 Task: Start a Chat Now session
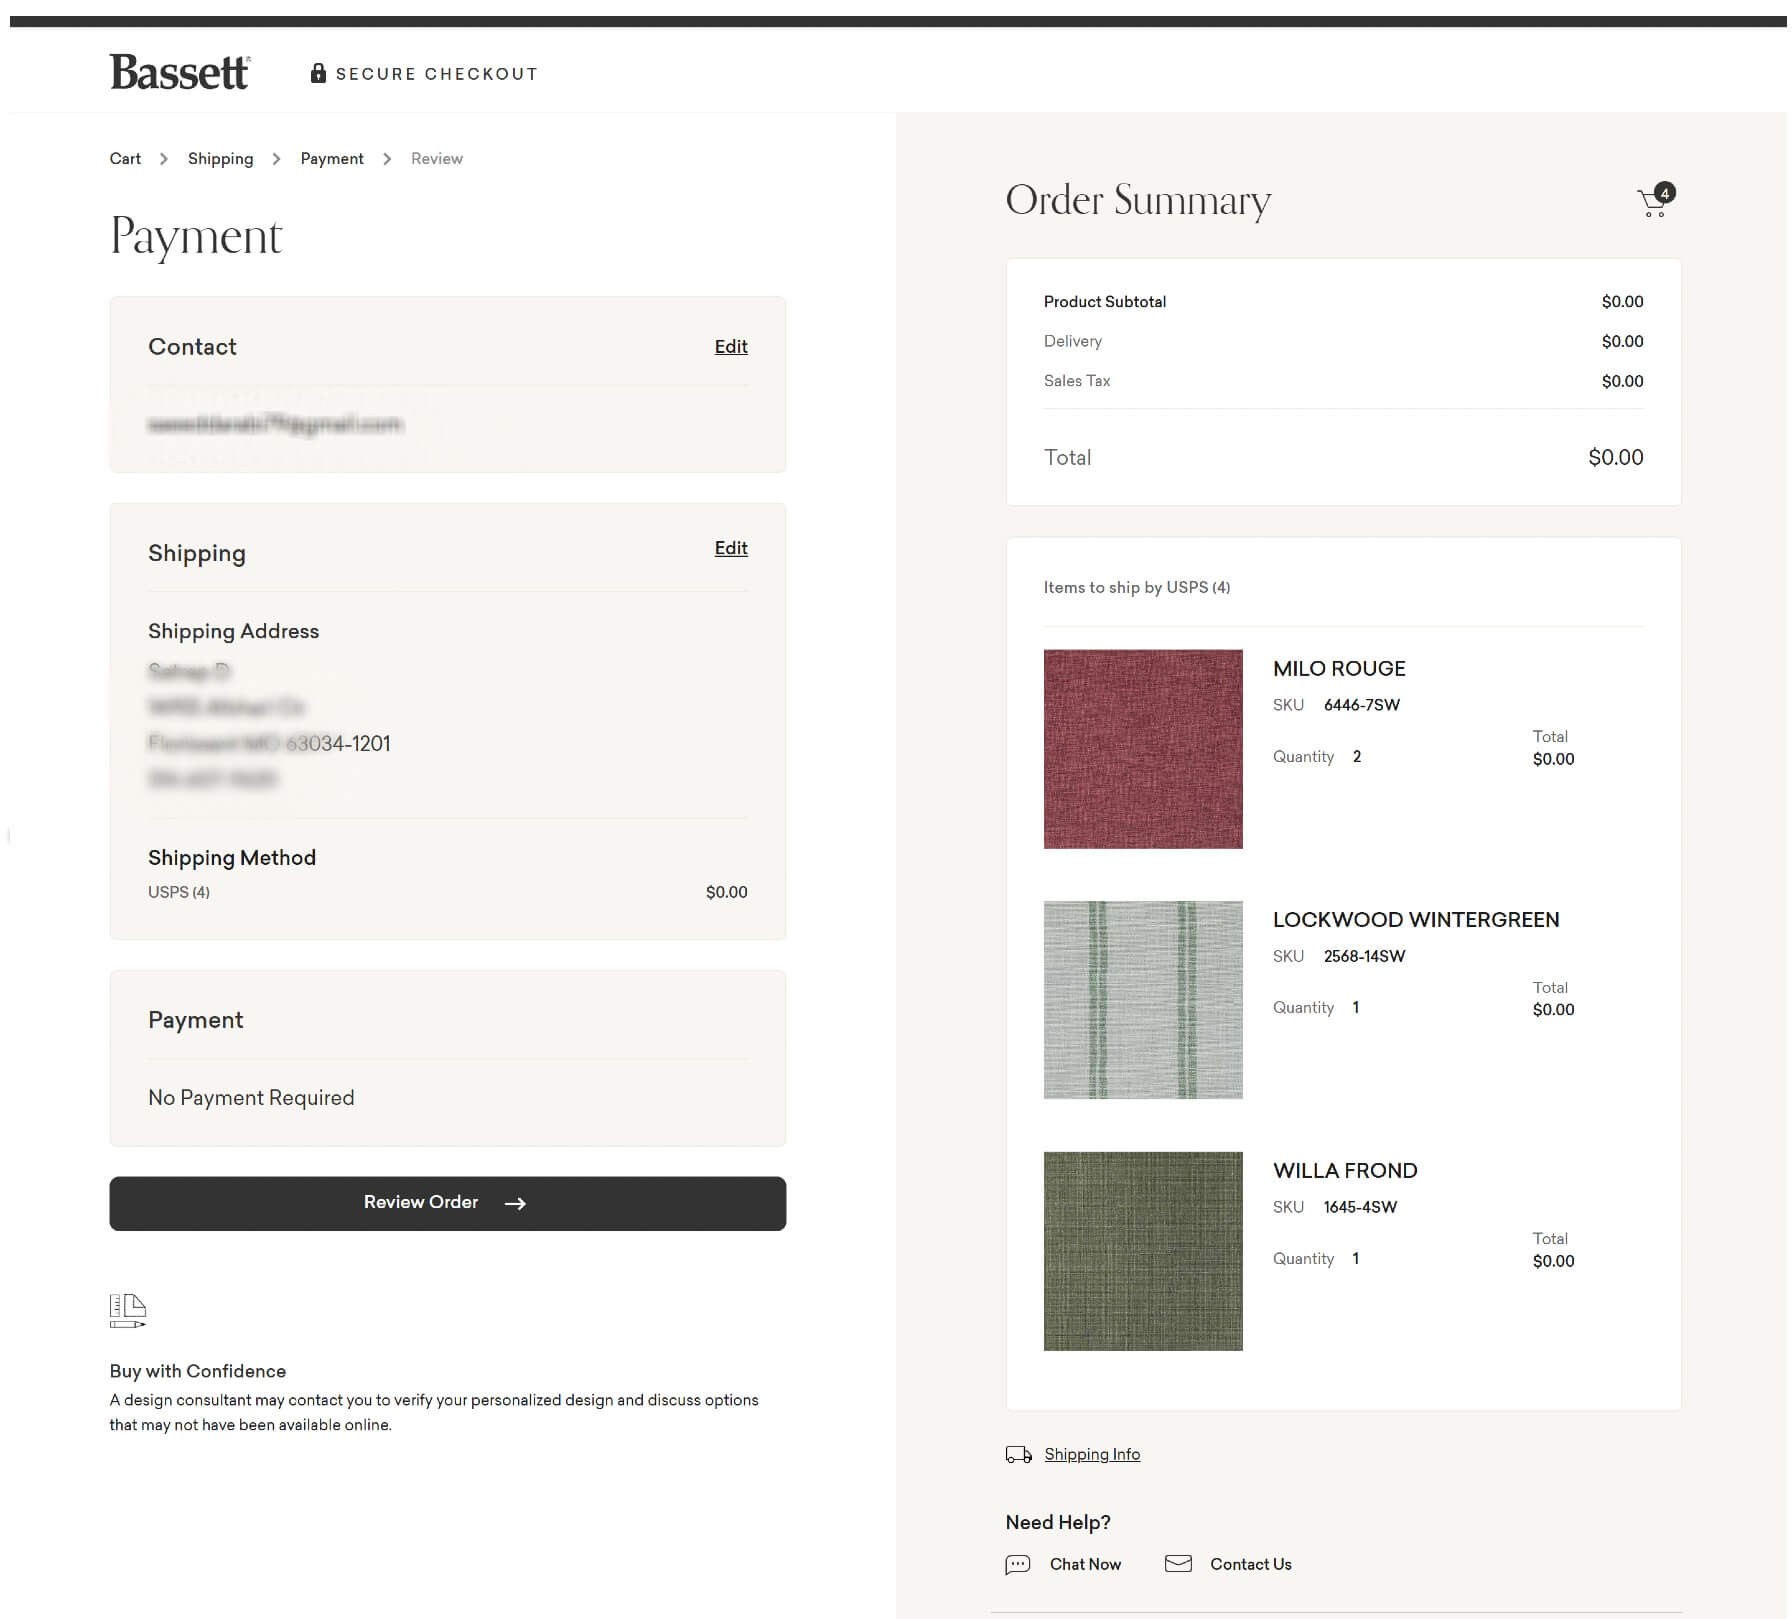pyautogui.click(x=1085, y=1565)
